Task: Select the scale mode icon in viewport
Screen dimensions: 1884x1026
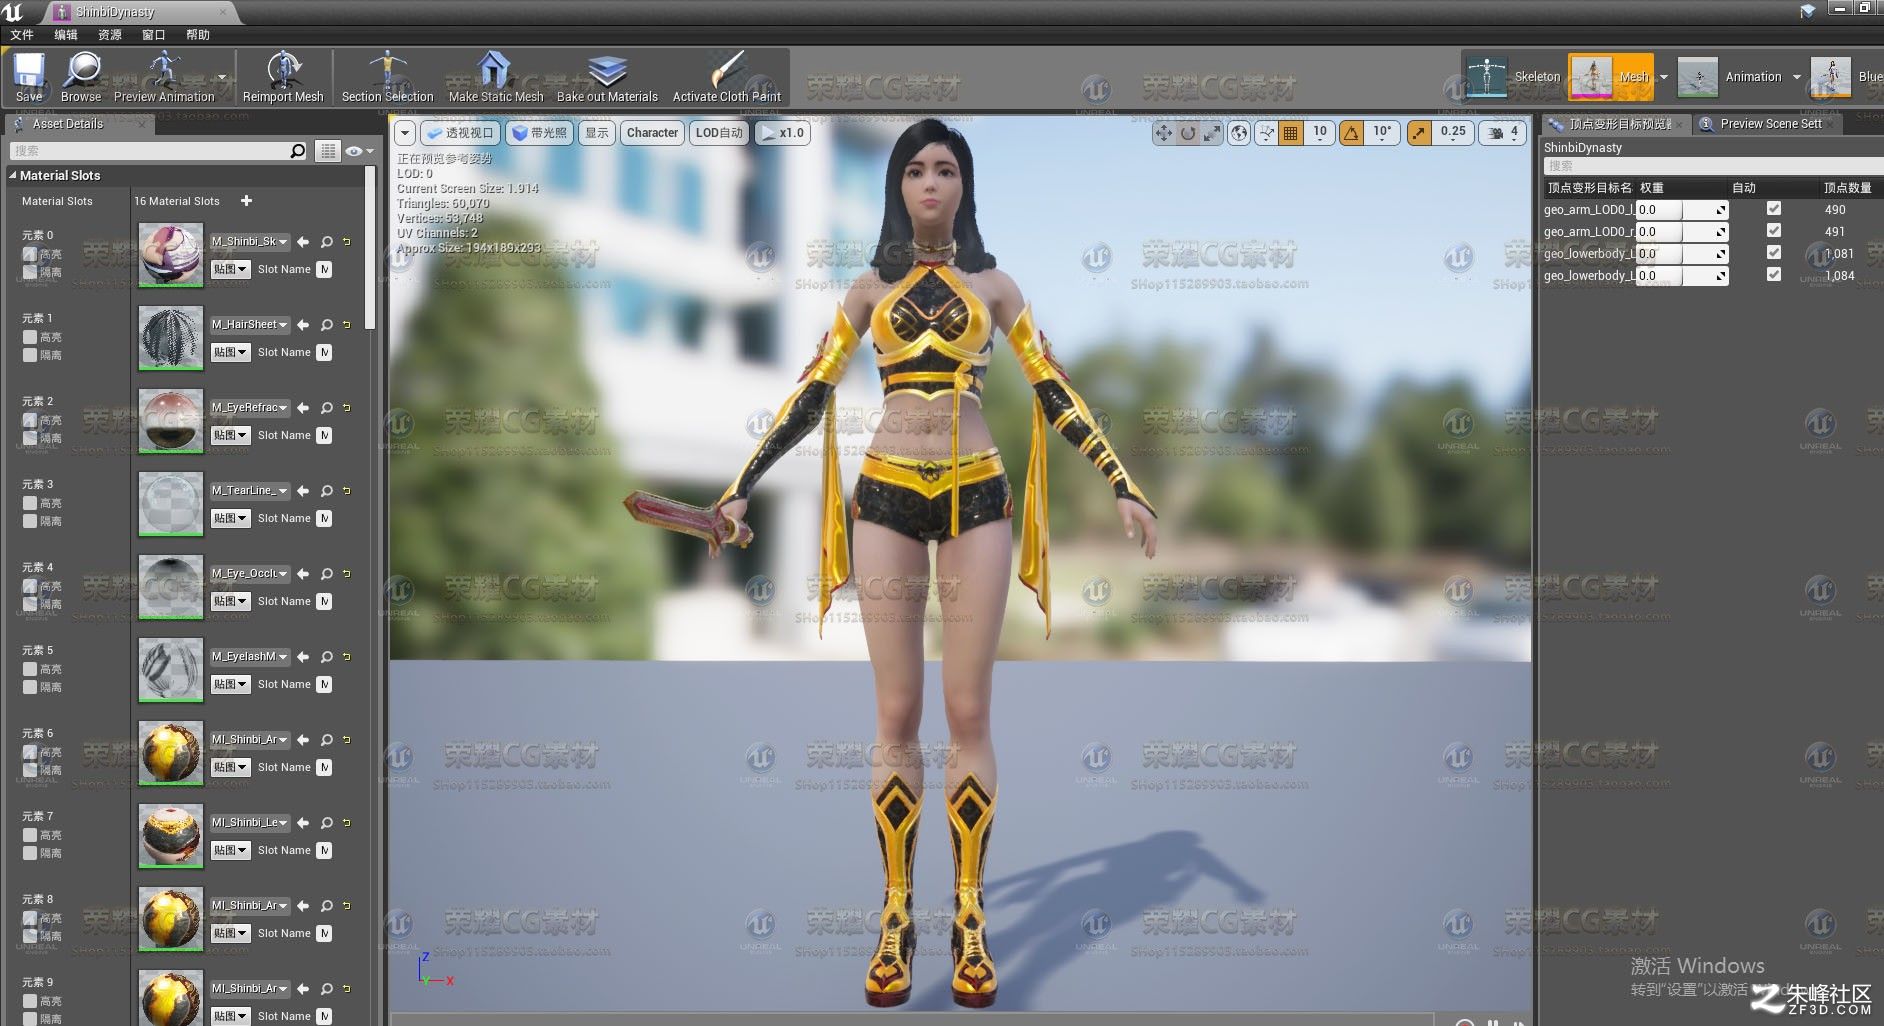Action: coord(1212,133)
